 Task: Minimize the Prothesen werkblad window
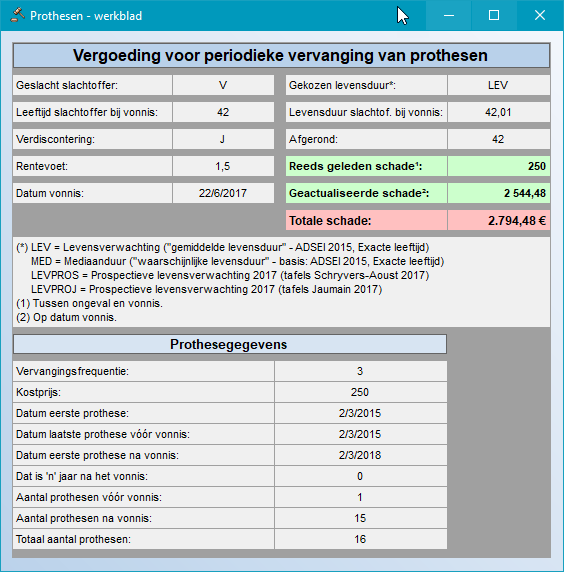(x=449, y=15)
